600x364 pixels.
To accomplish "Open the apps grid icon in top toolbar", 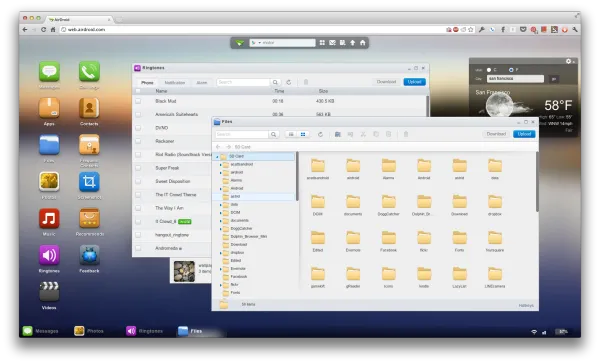I will [322, 43].
